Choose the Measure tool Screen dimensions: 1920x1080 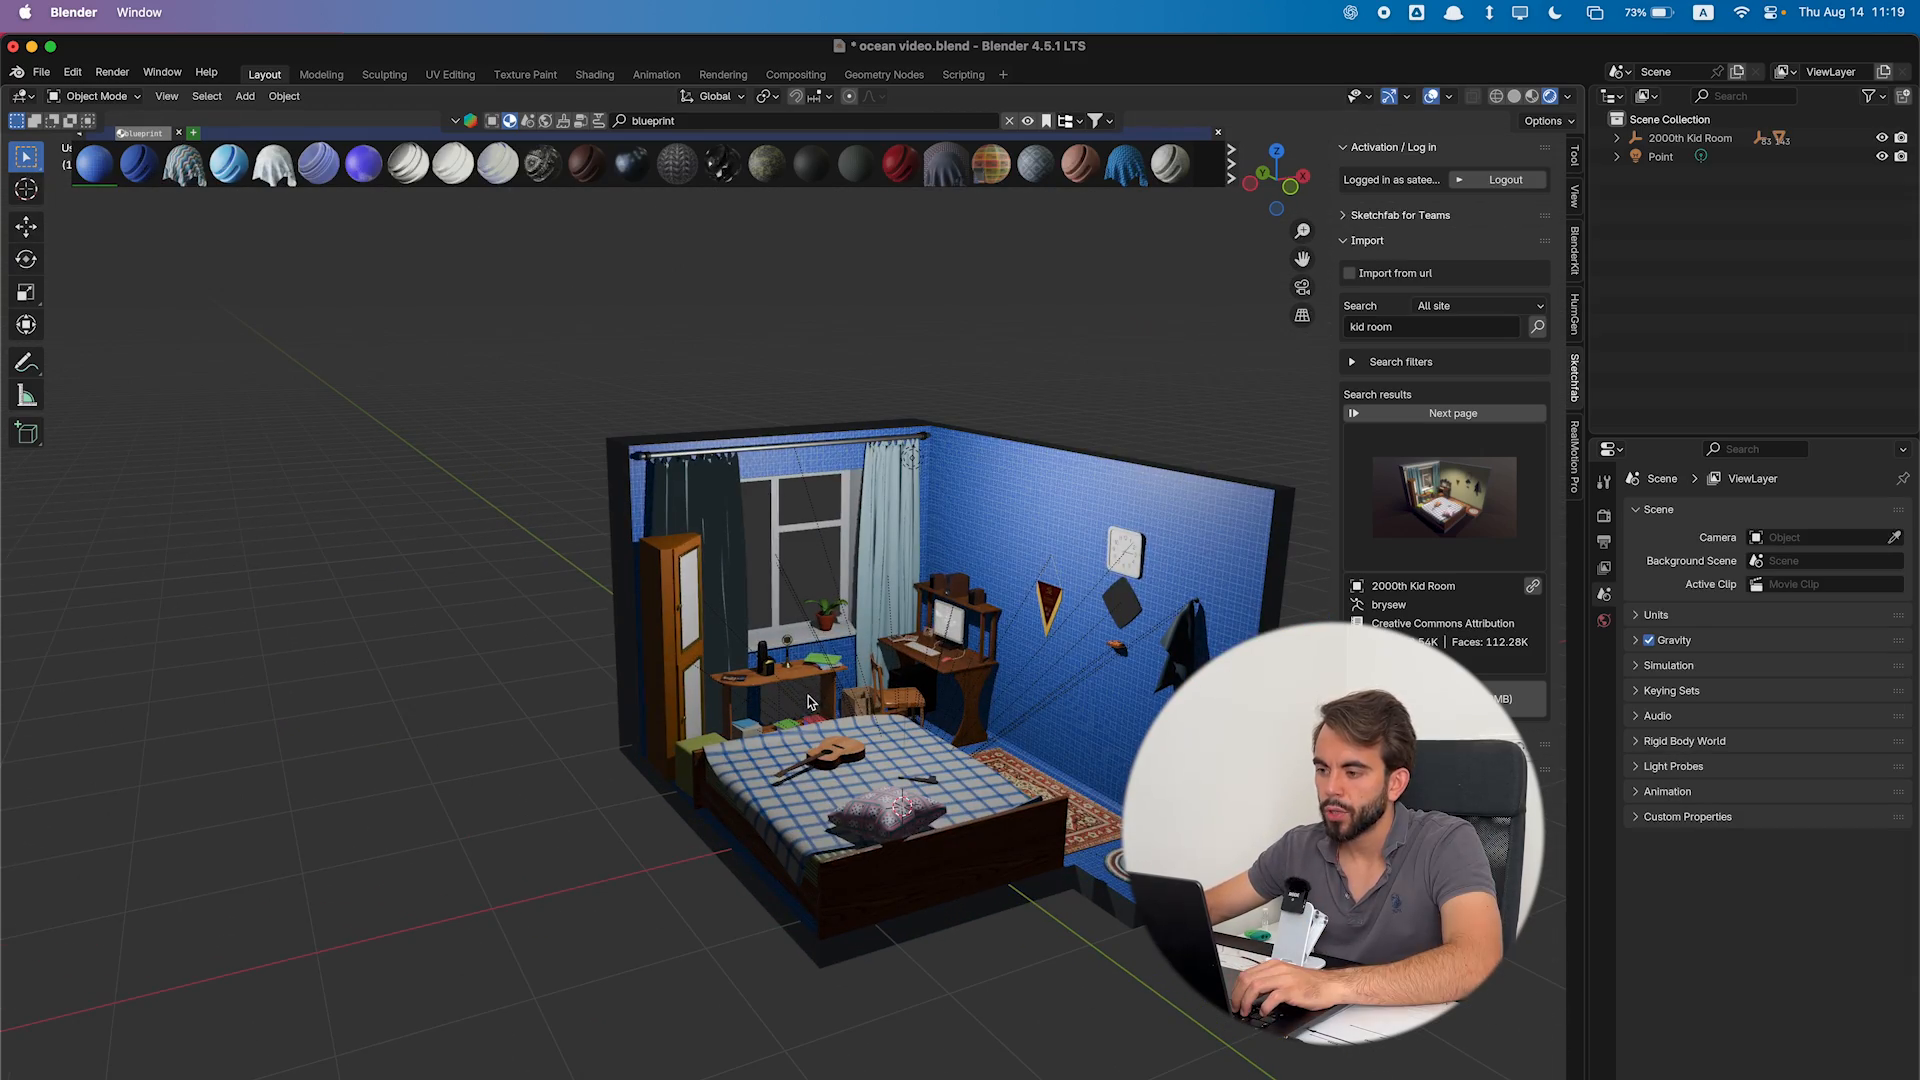(26, 397)
